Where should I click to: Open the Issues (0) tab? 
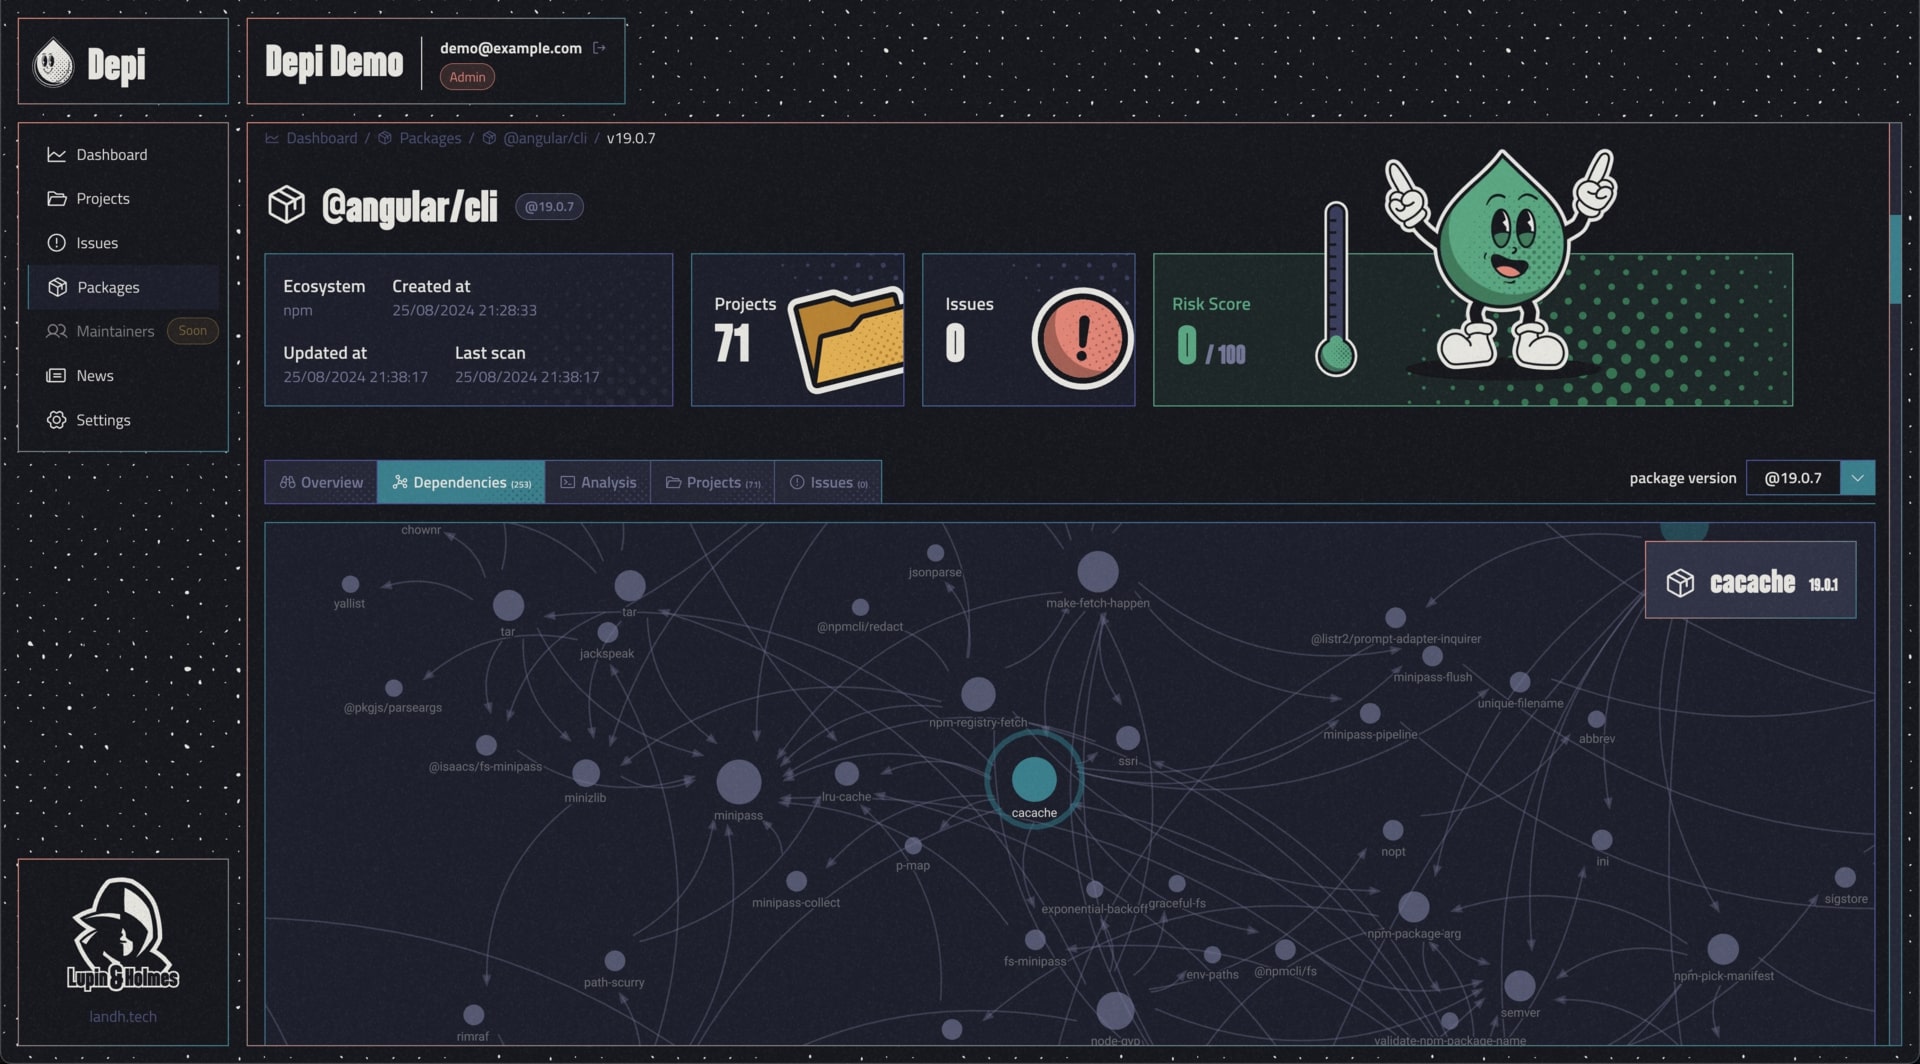[828, 482]
